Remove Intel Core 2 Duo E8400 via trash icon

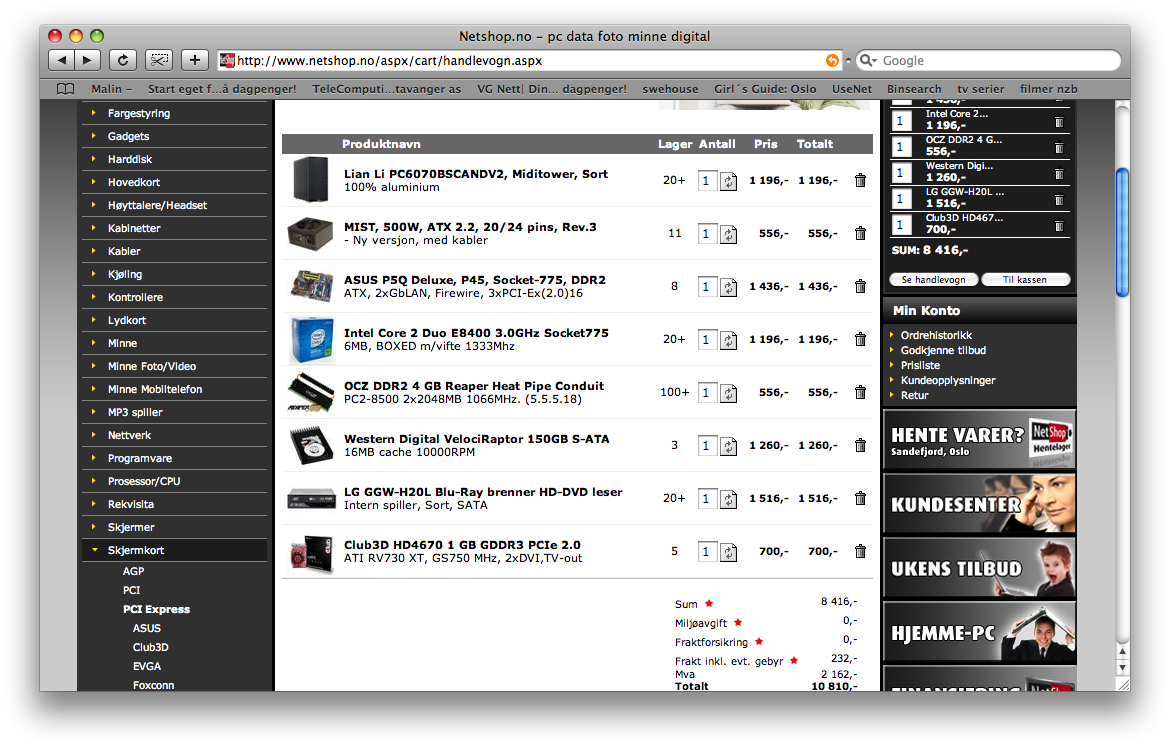(860, 339)
